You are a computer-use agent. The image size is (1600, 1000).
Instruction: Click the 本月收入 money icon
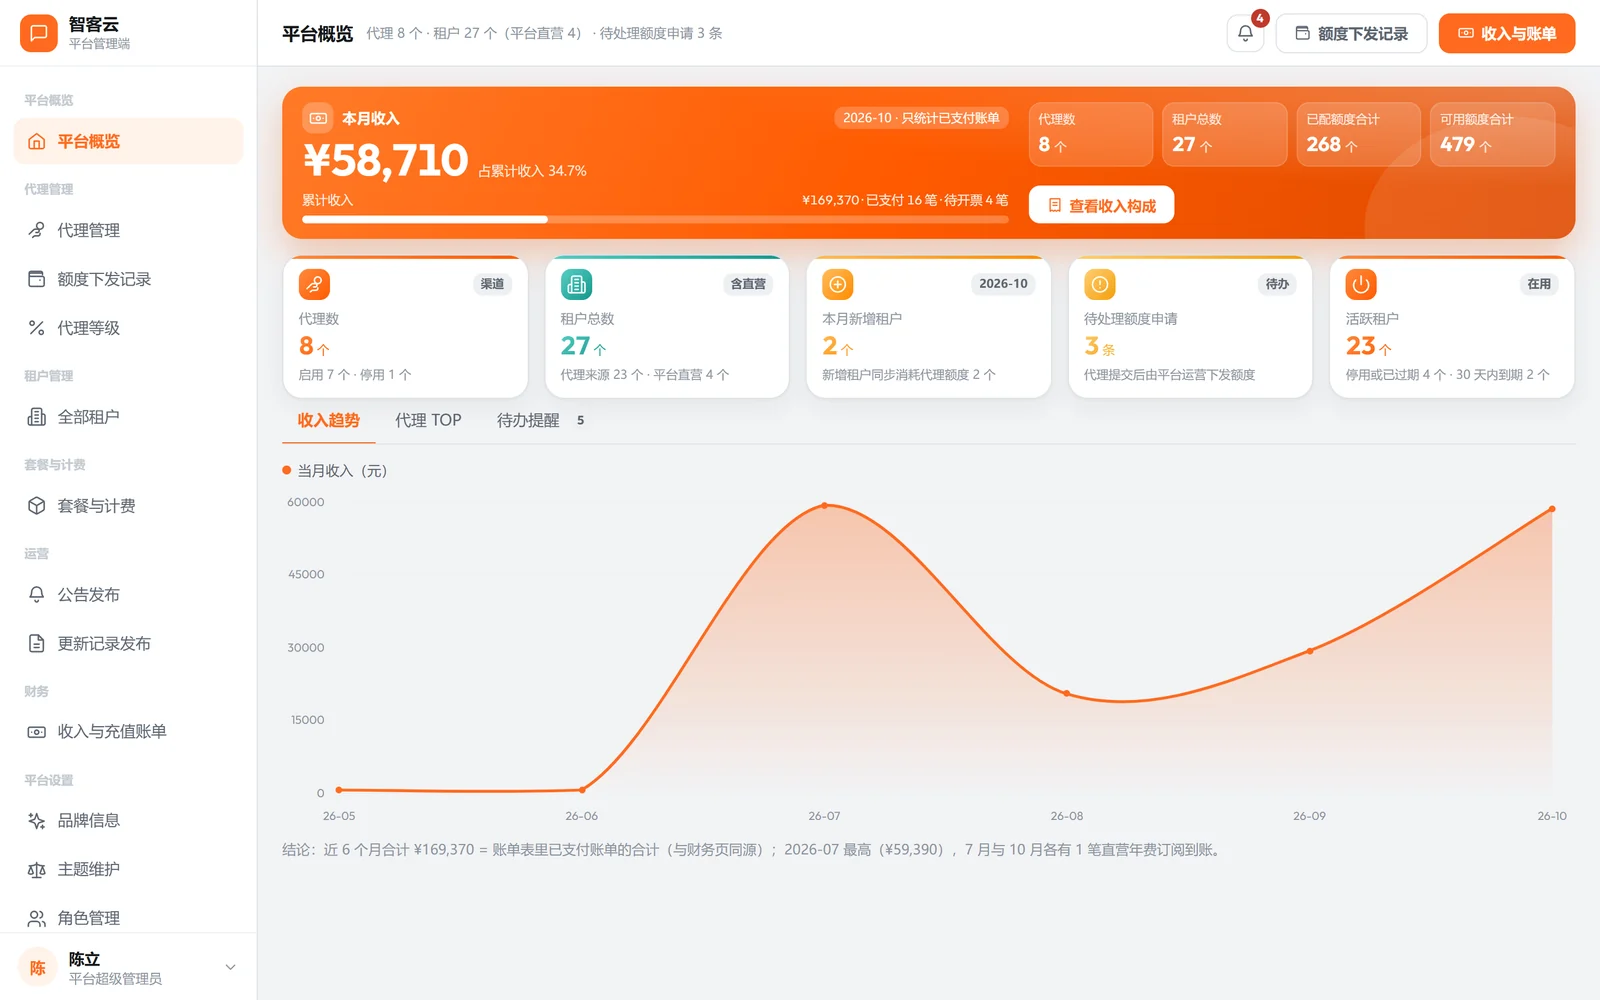point(318,118)
